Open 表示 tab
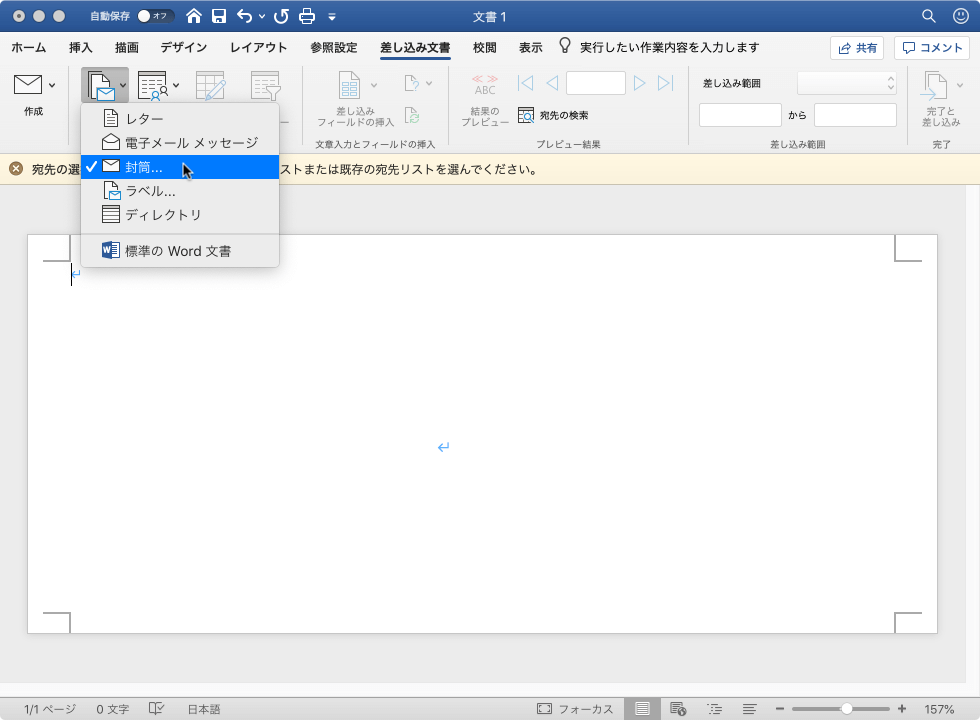 click(531, 48)
